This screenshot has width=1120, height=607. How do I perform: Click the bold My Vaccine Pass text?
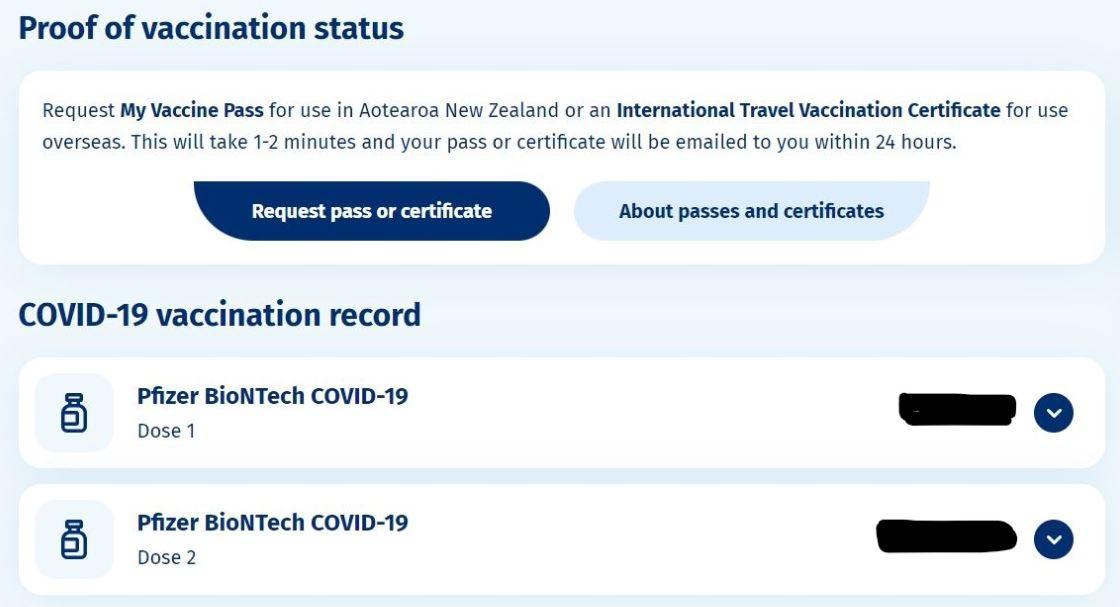coord(191,111)
